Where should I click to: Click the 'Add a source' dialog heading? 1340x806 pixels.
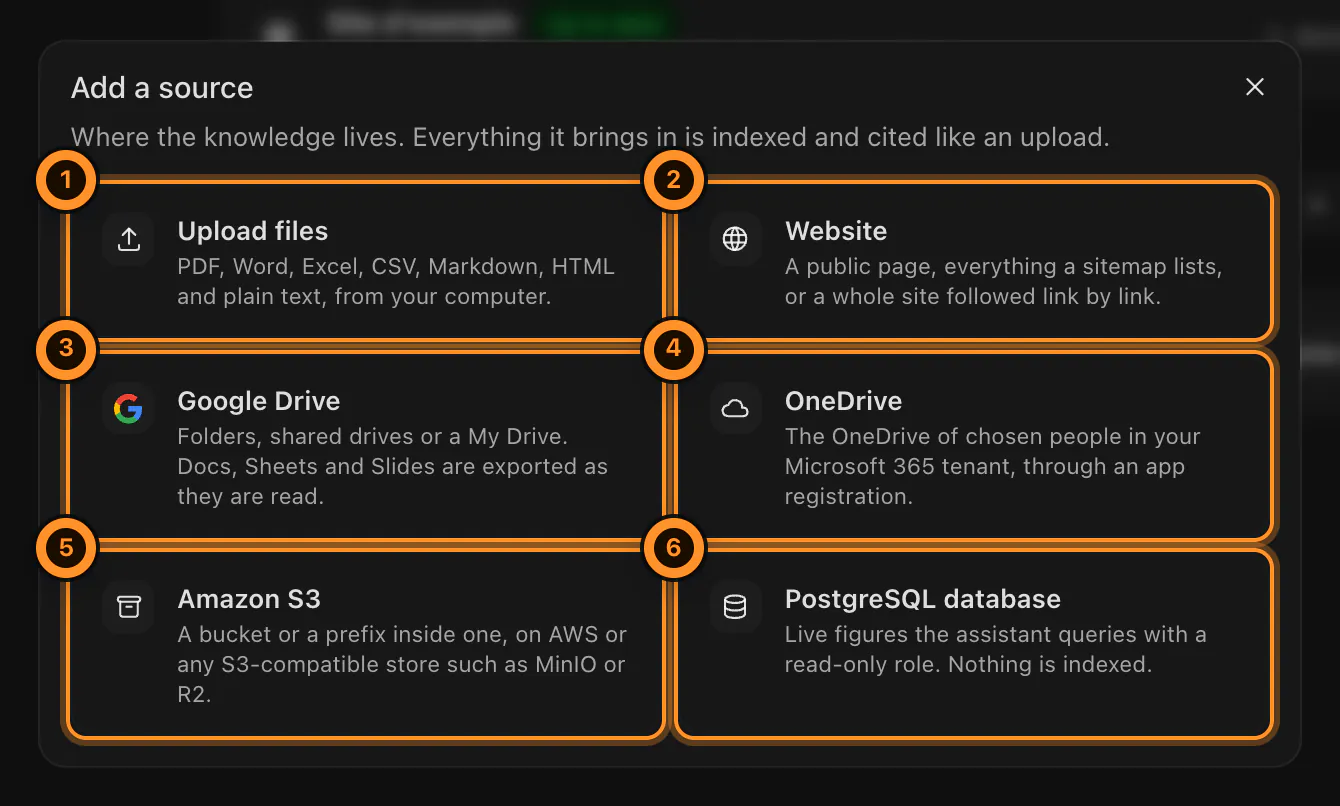(x=162, y=88)
